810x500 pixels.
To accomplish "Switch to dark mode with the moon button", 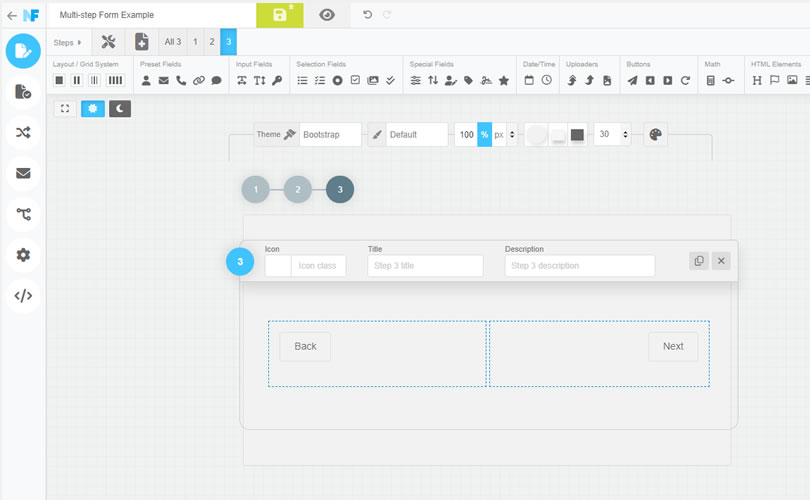I will [x=120, y=108].
